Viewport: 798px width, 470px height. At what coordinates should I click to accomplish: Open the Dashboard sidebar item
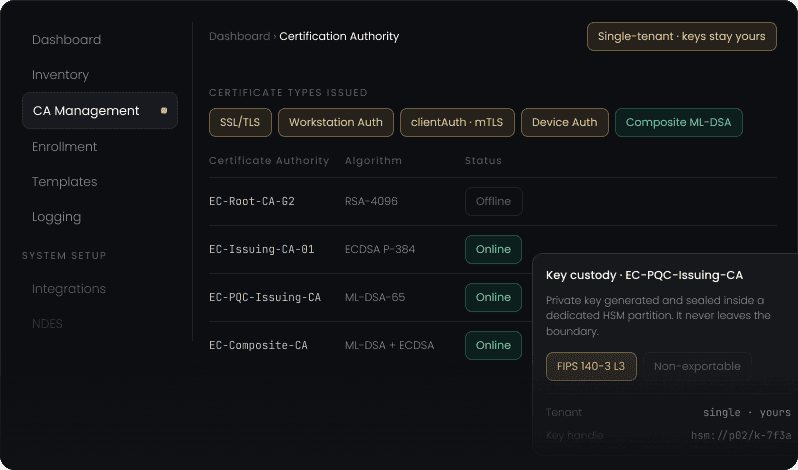tap(66, 40)
